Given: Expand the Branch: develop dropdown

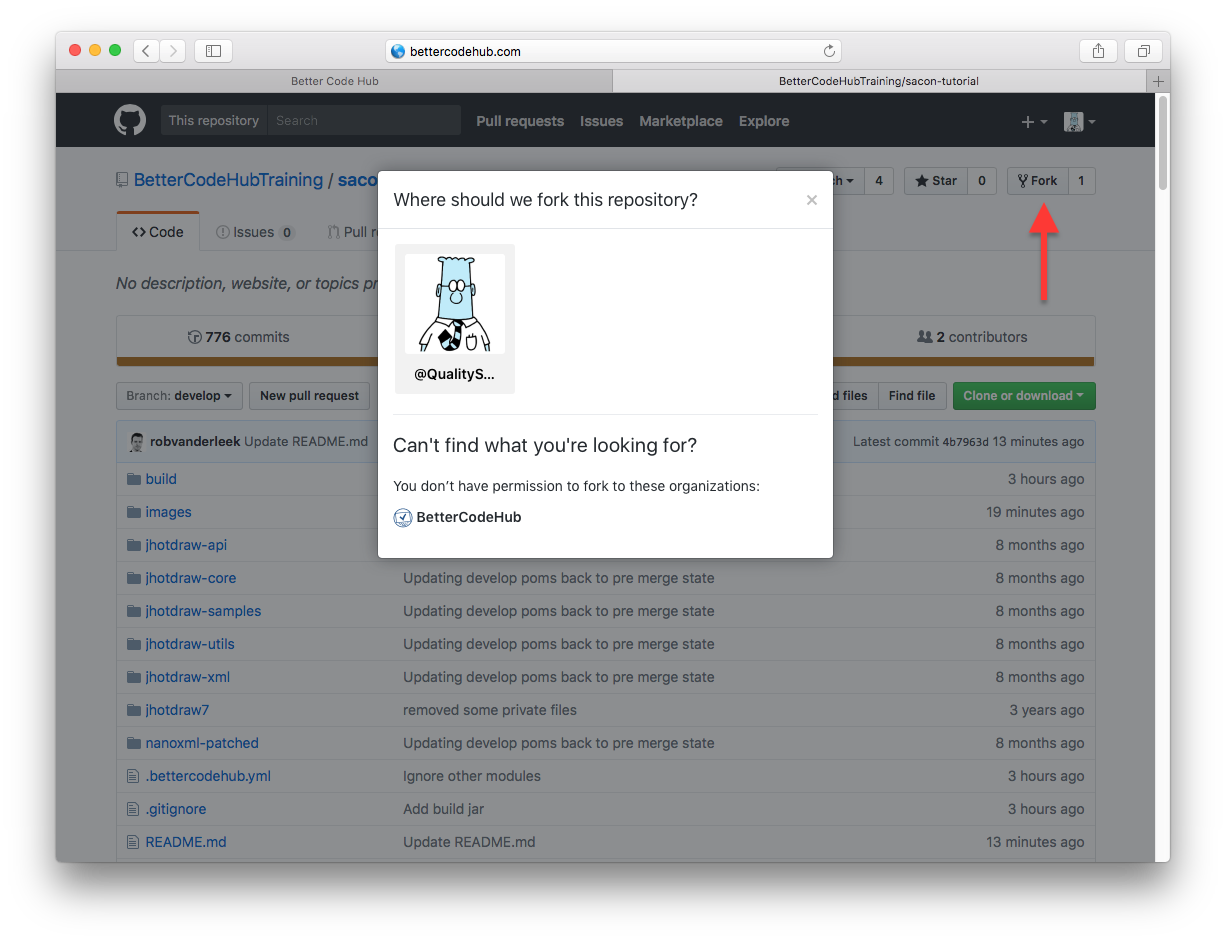Looking at the screenshot, I should (178, 396).
